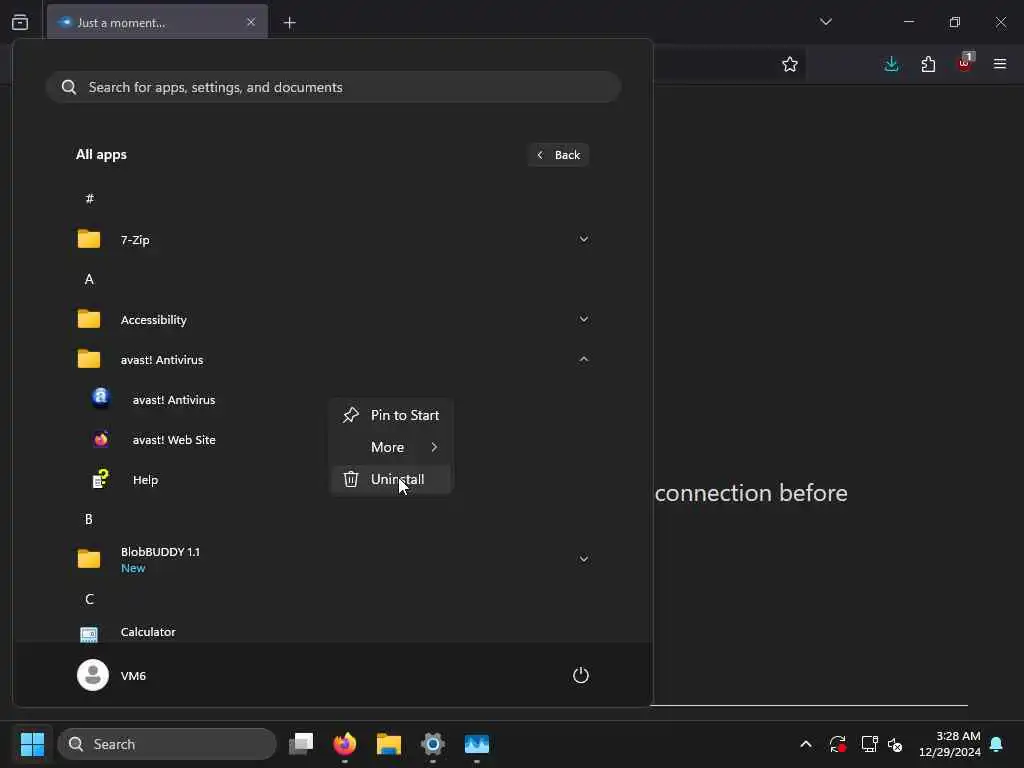
Task: Go Back from All apps
Action: coord(559,155)
